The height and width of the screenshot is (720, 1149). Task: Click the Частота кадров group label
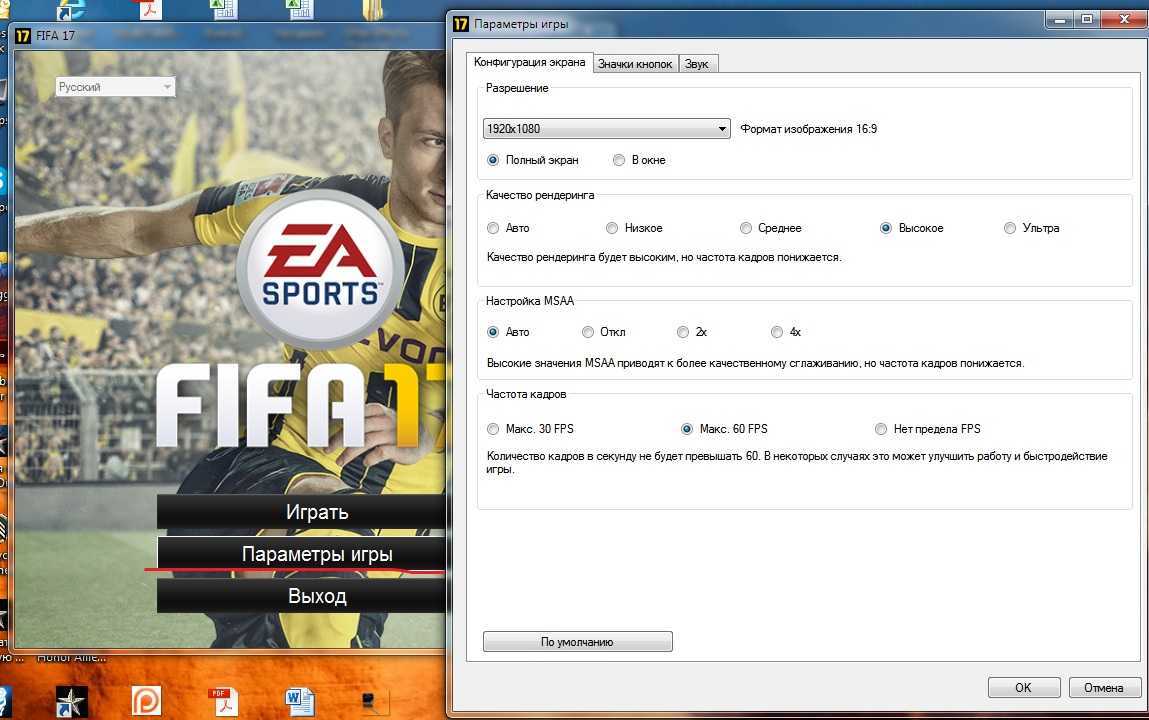pyautogui.click(x=526, y=394)
